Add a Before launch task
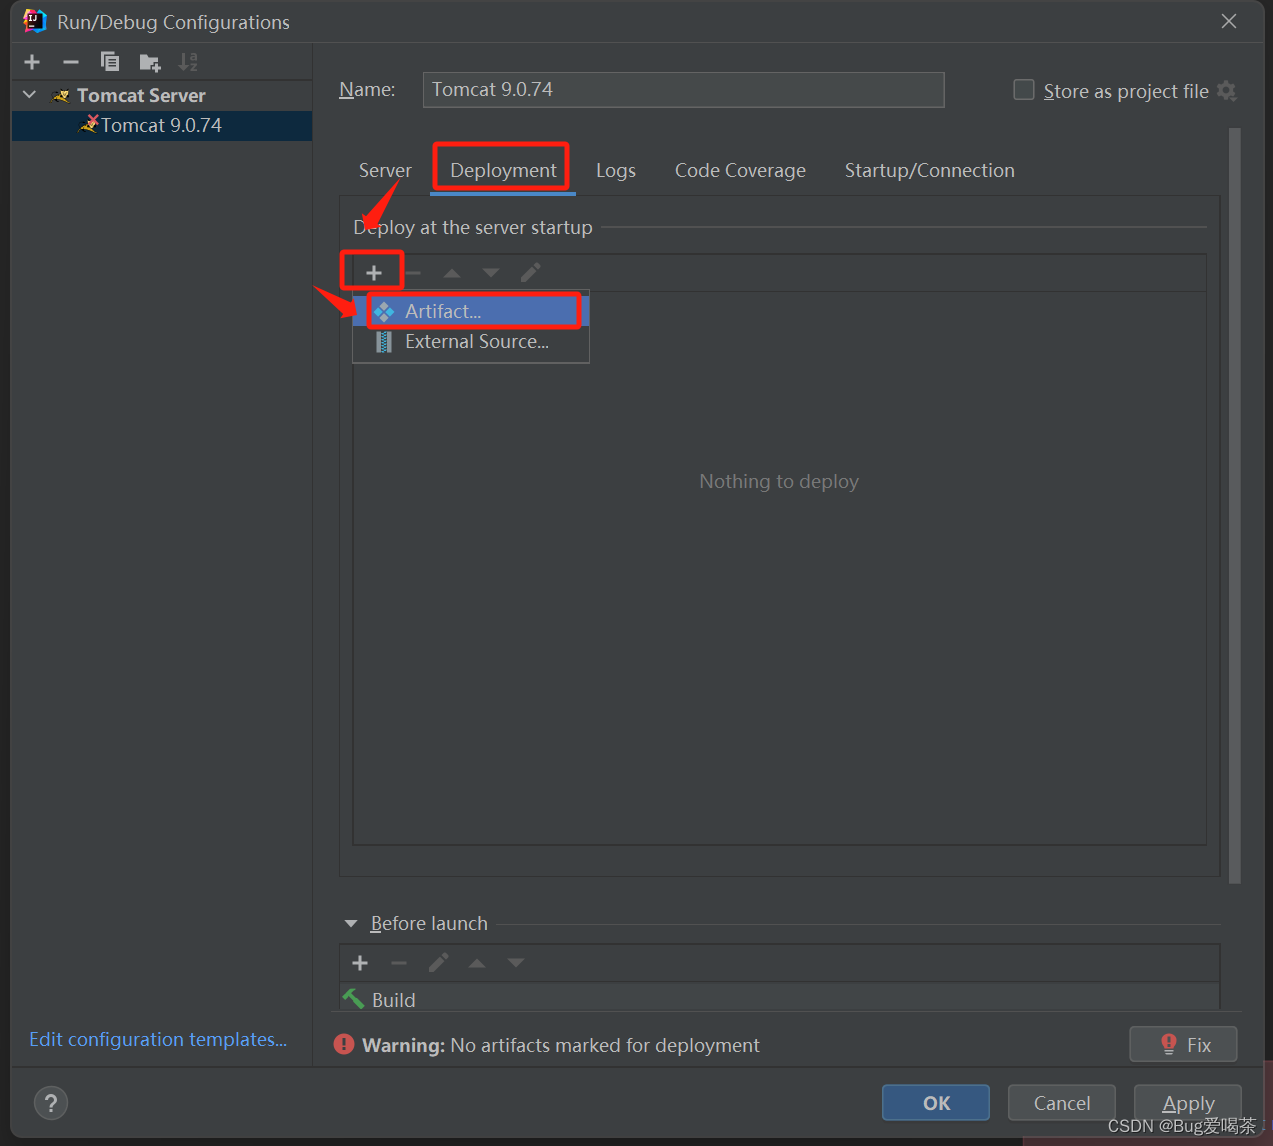 click(360, 963)
